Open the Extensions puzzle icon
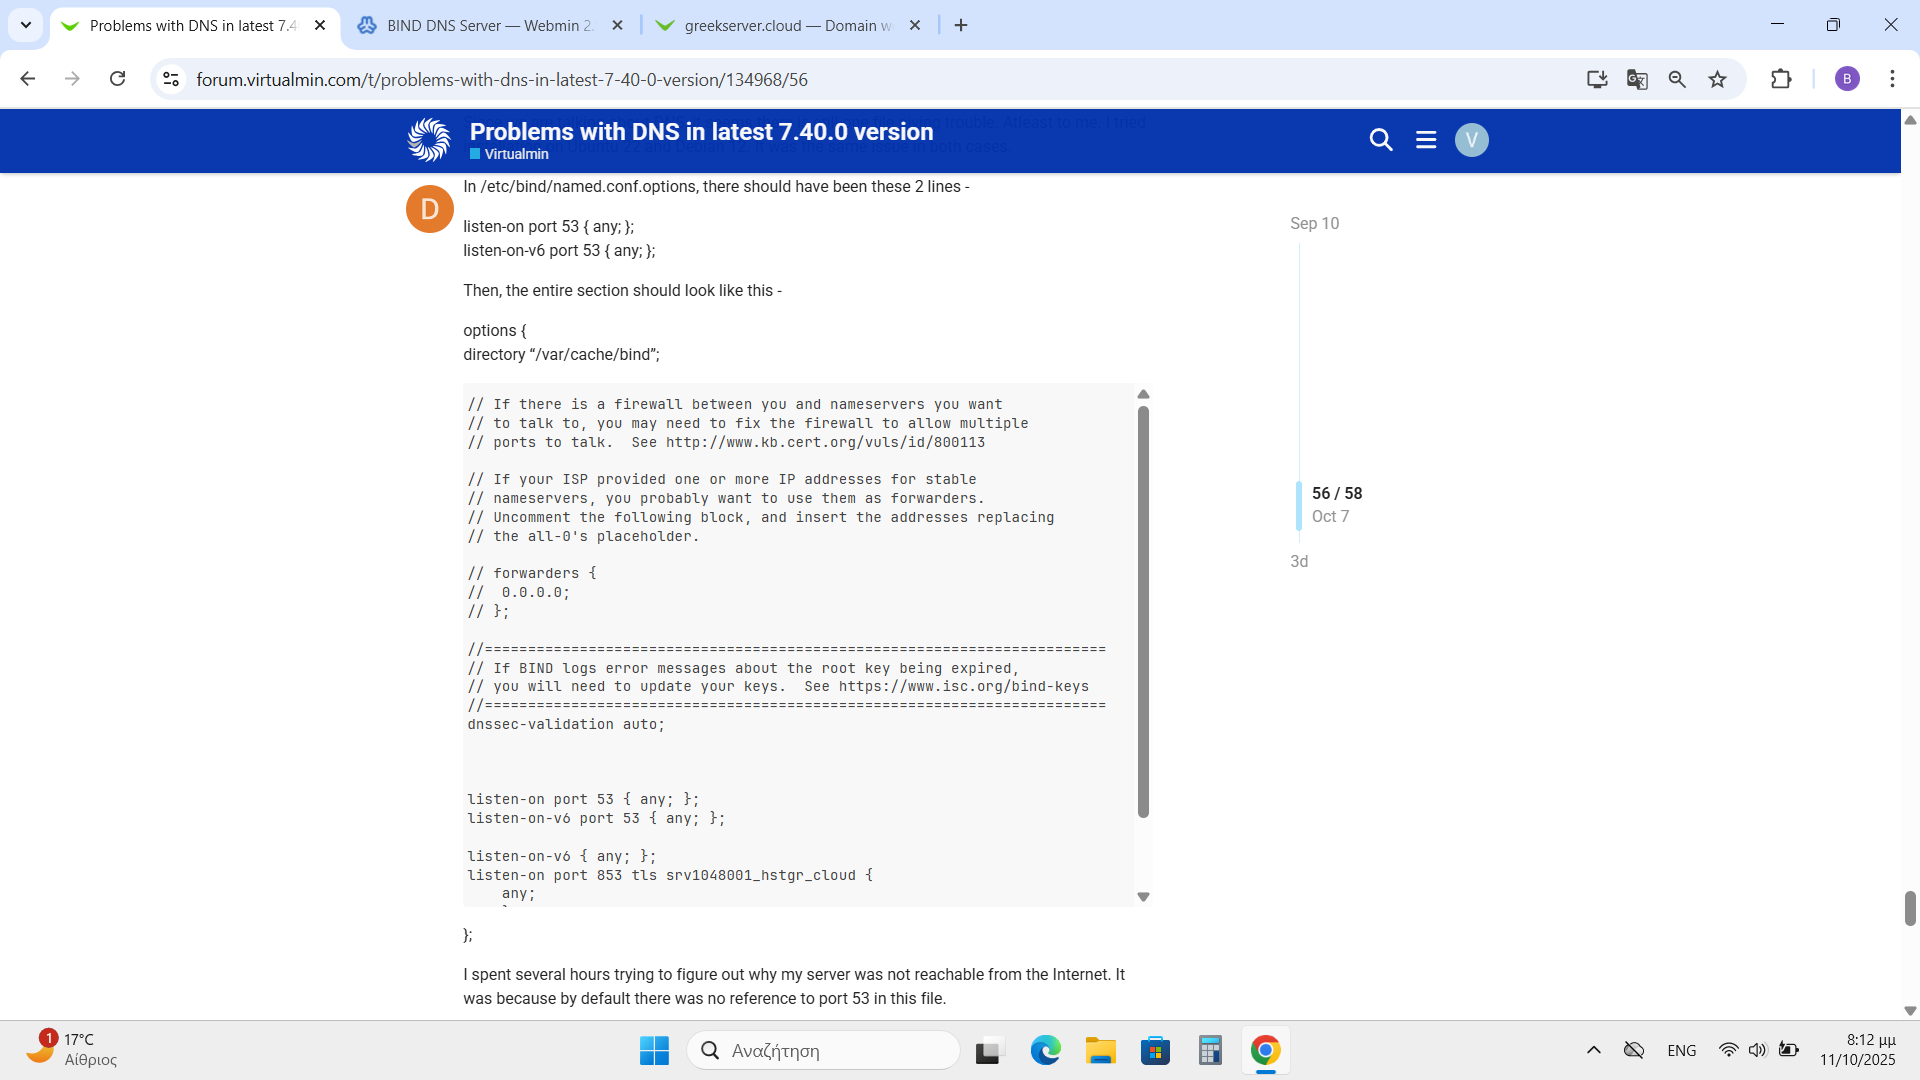1920x1080 pixels. (x=1781, y=79)
